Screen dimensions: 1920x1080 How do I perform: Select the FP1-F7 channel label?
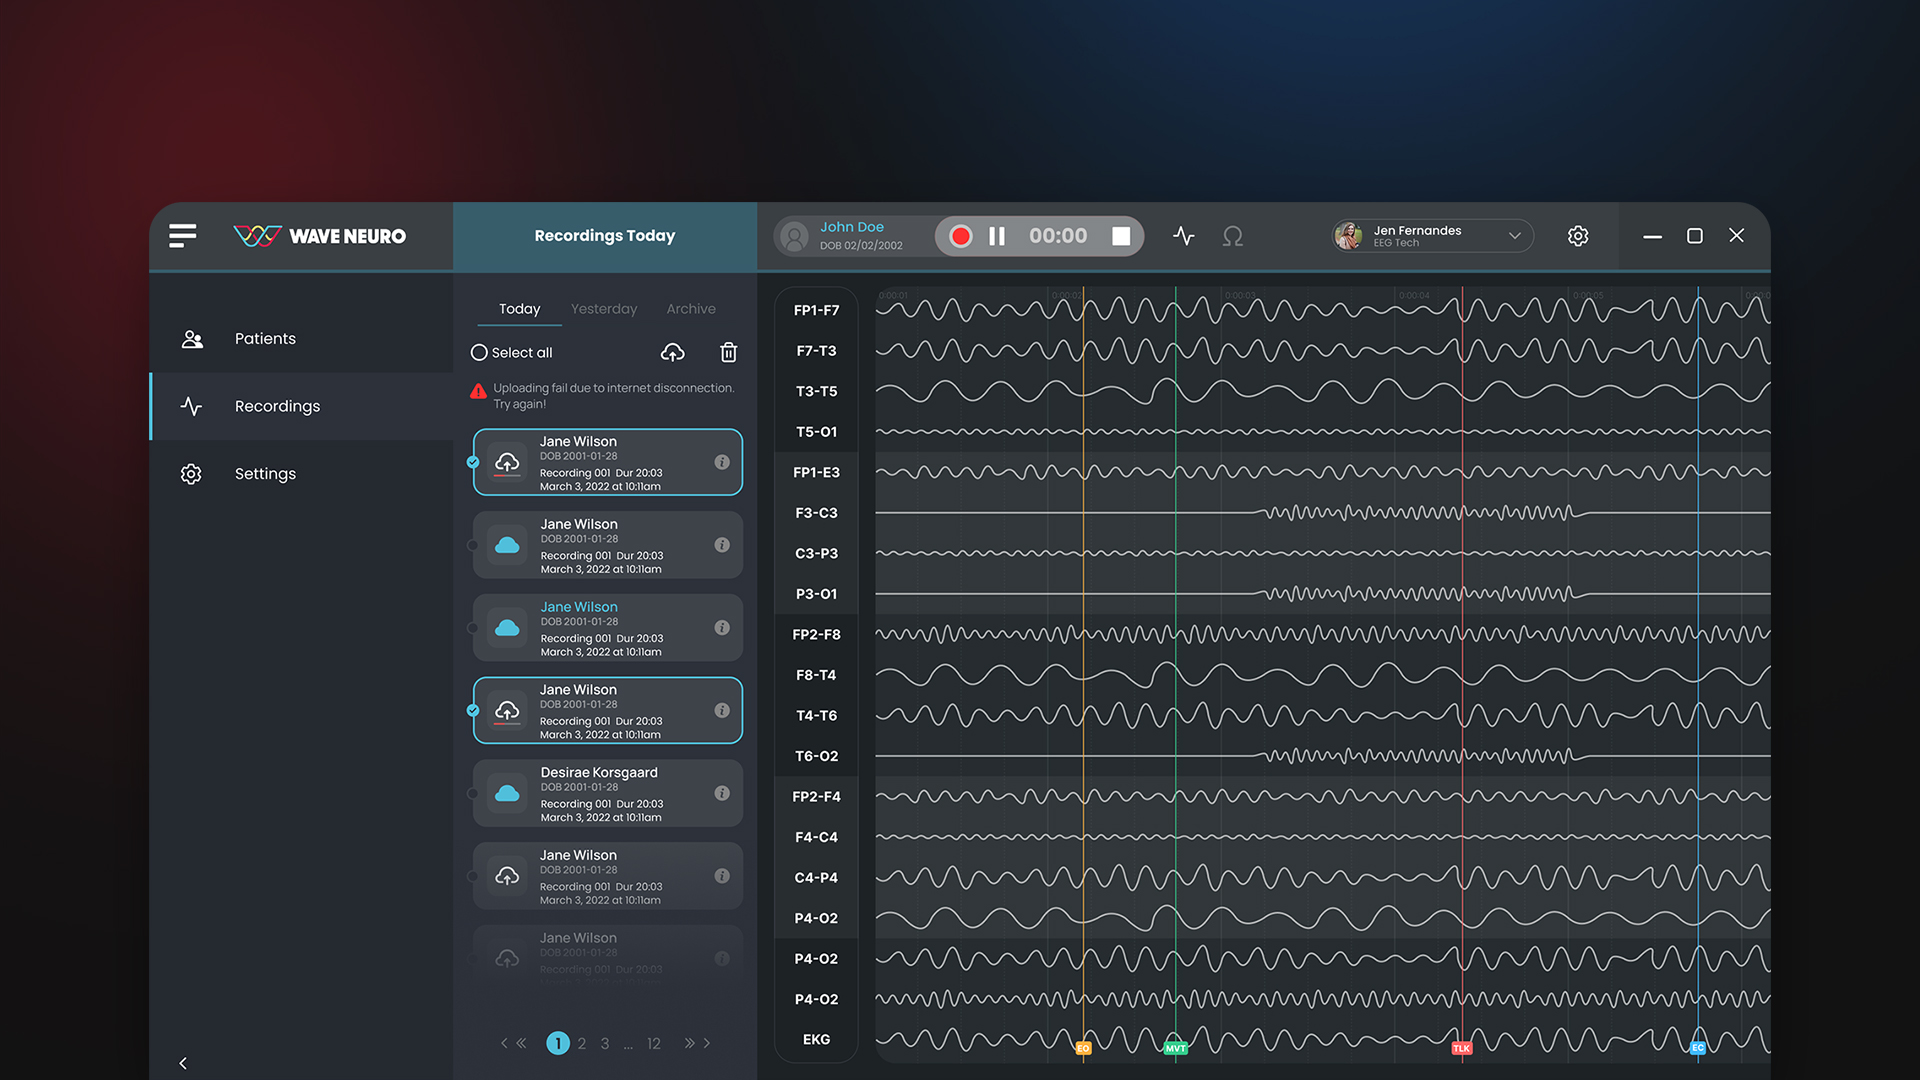tap(817, 310)
